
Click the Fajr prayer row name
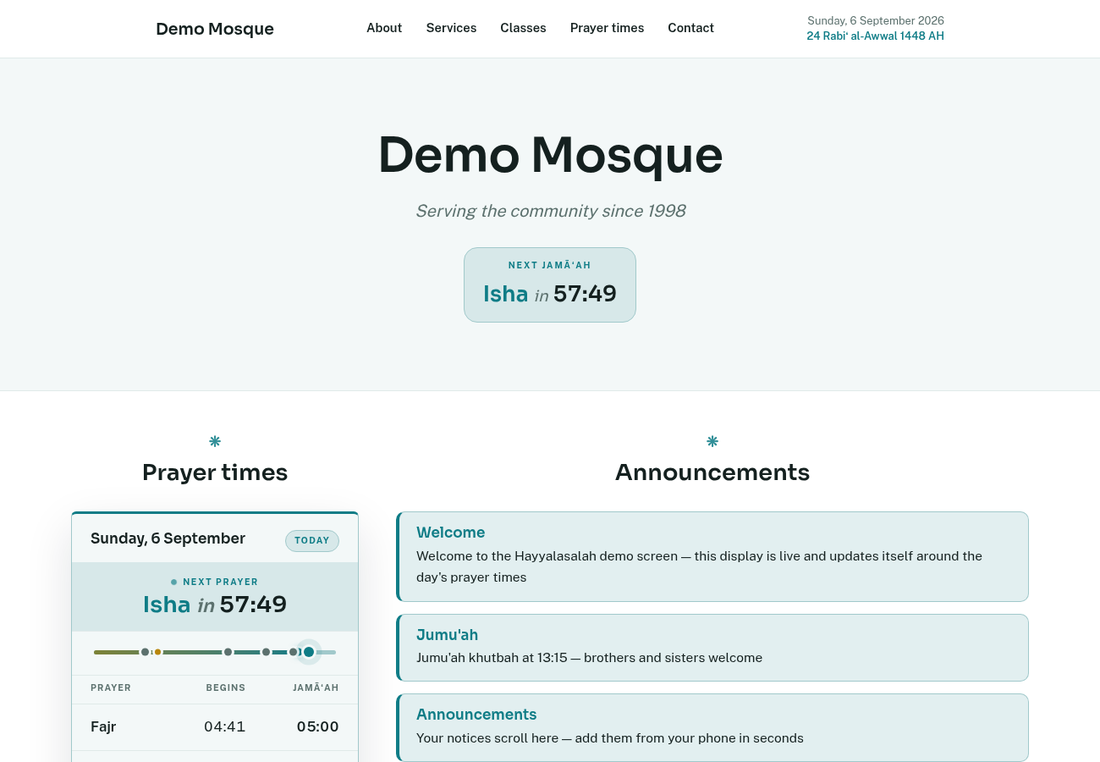tap(103, 727)
